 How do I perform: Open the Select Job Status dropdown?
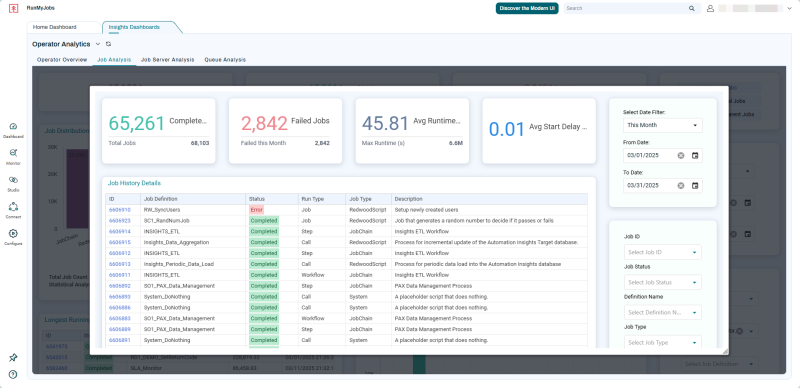[662, 282]
